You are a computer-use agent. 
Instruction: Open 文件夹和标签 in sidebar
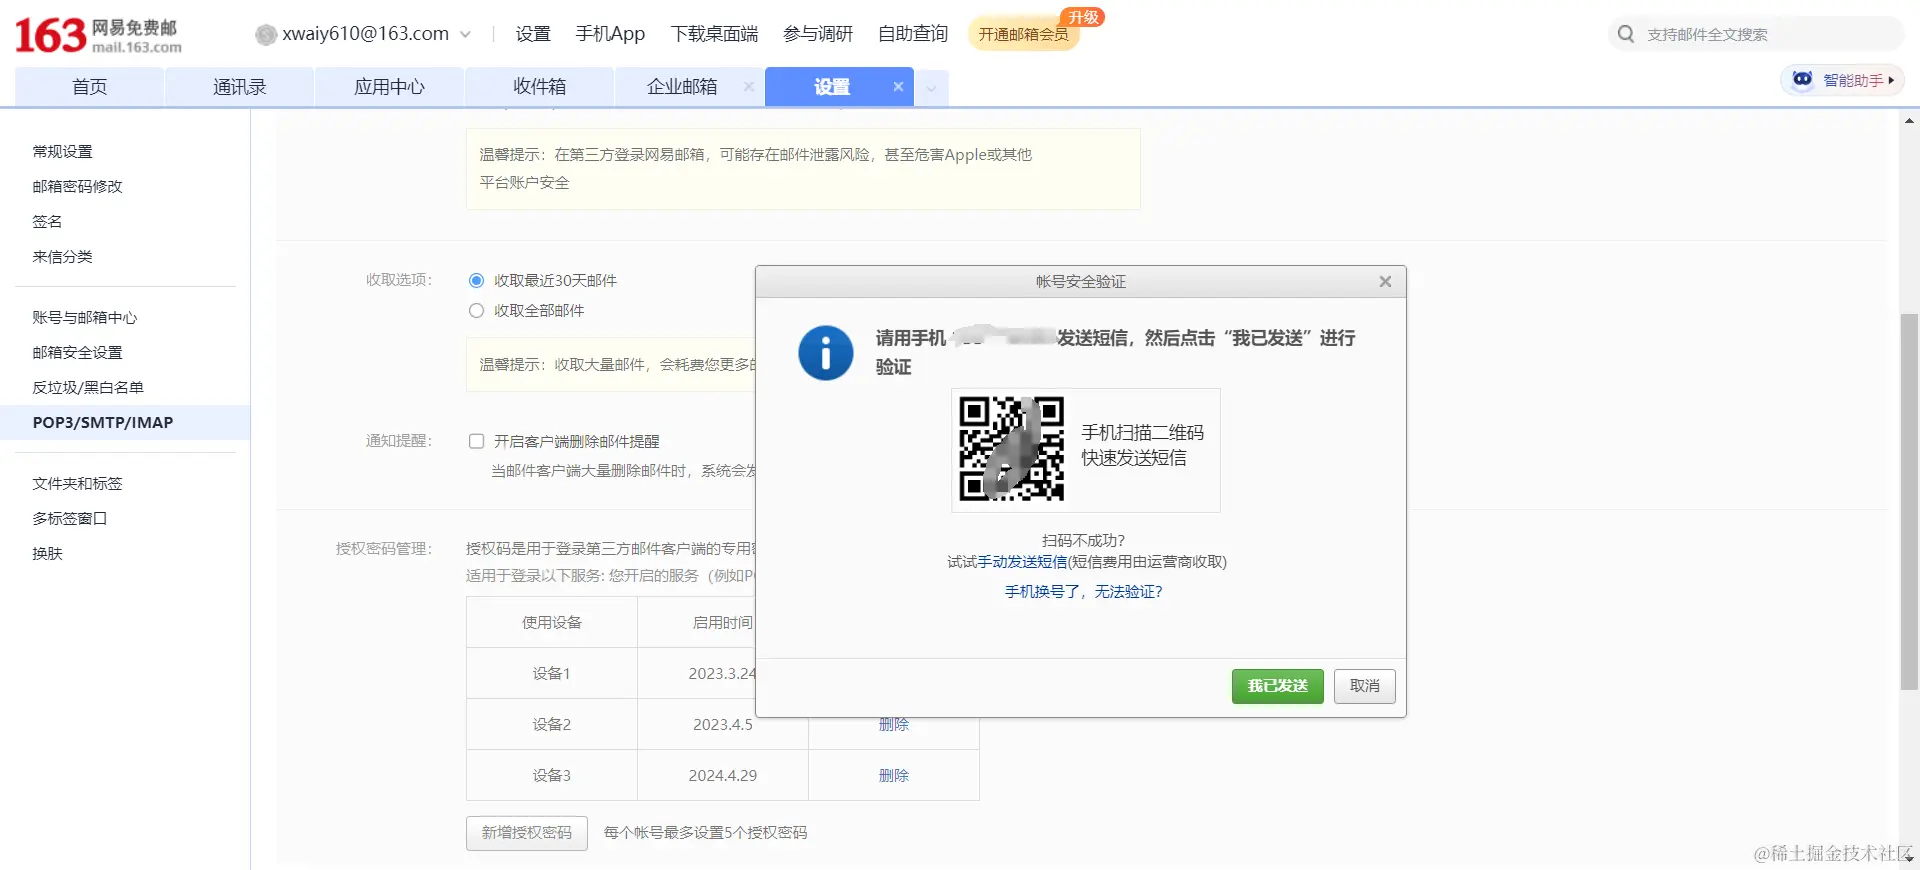(x=77, y=484)
